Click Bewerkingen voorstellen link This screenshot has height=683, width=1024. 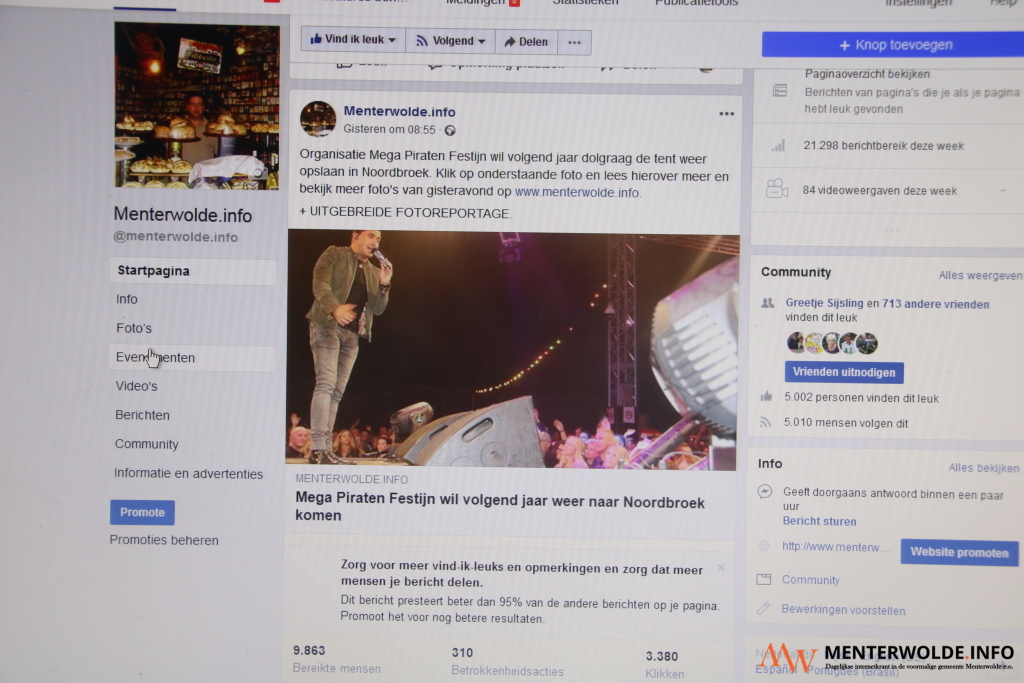[x=843, y=610]
